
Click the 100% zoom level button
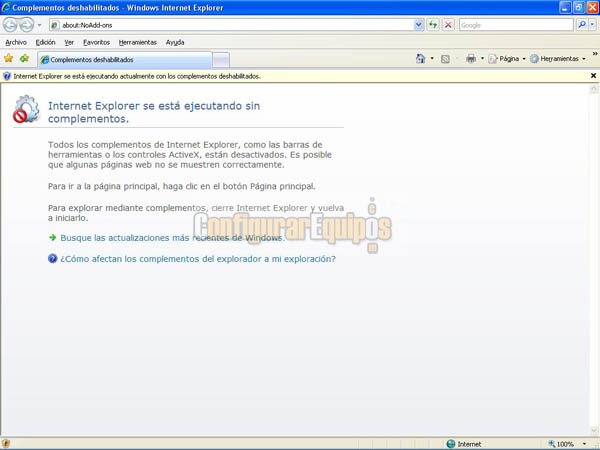coord(561,444)
